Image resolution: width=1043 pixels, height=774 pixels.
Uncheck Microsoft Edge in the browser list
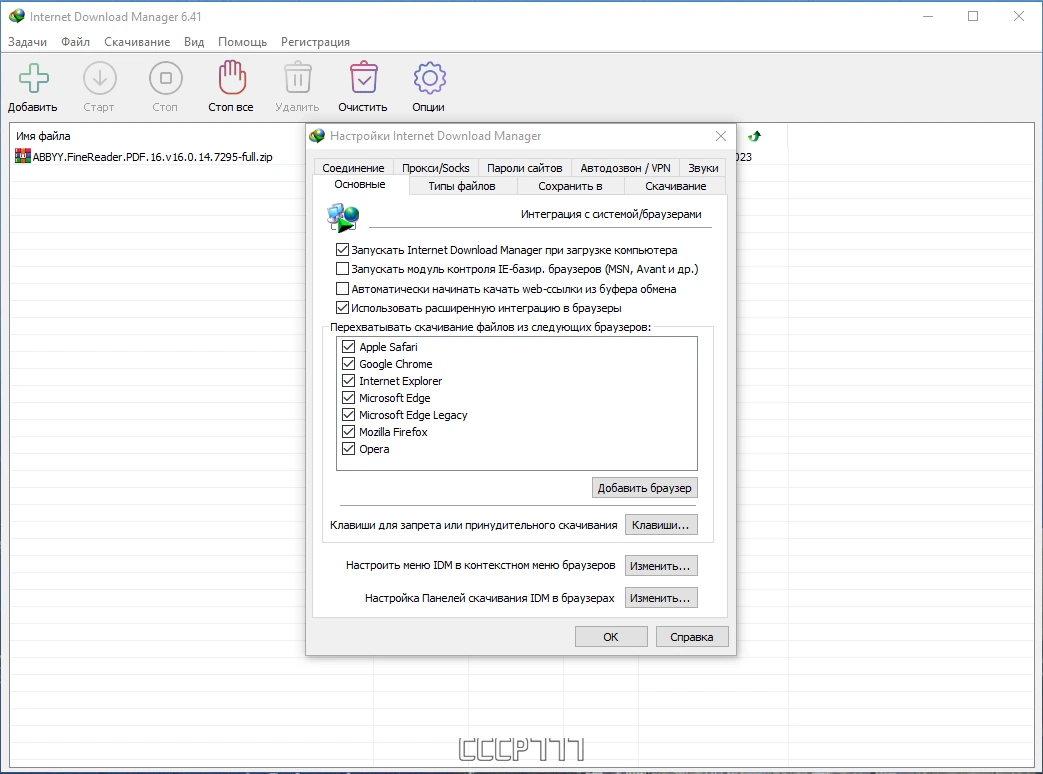(x=348, y=398)
